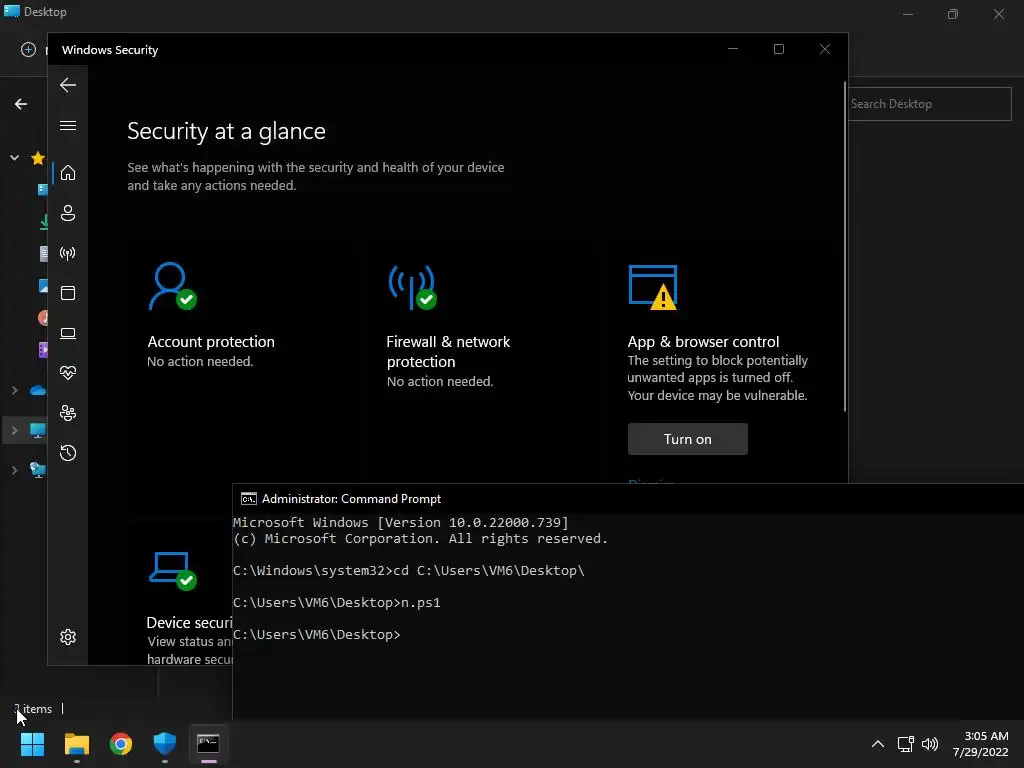Open Protection history sidebar icon
1024x768 pixels.
point(68,453)
